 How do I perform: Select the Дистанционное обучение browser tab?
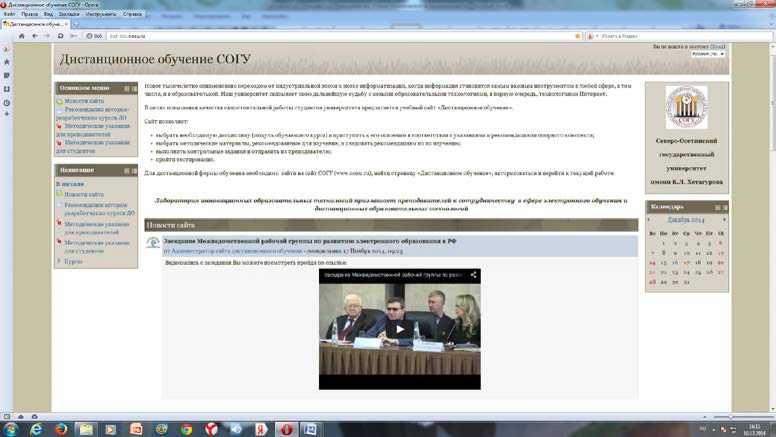click(35, 24)
